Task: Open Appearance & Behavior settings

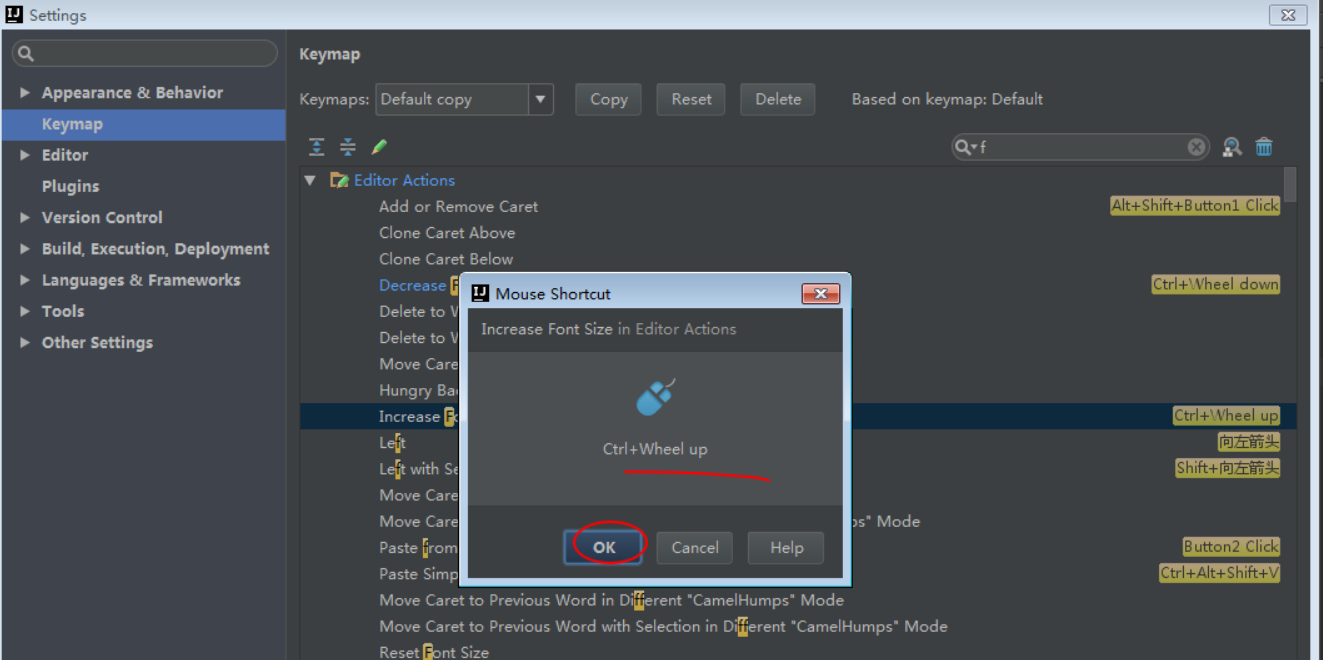Action: [132, 93]
